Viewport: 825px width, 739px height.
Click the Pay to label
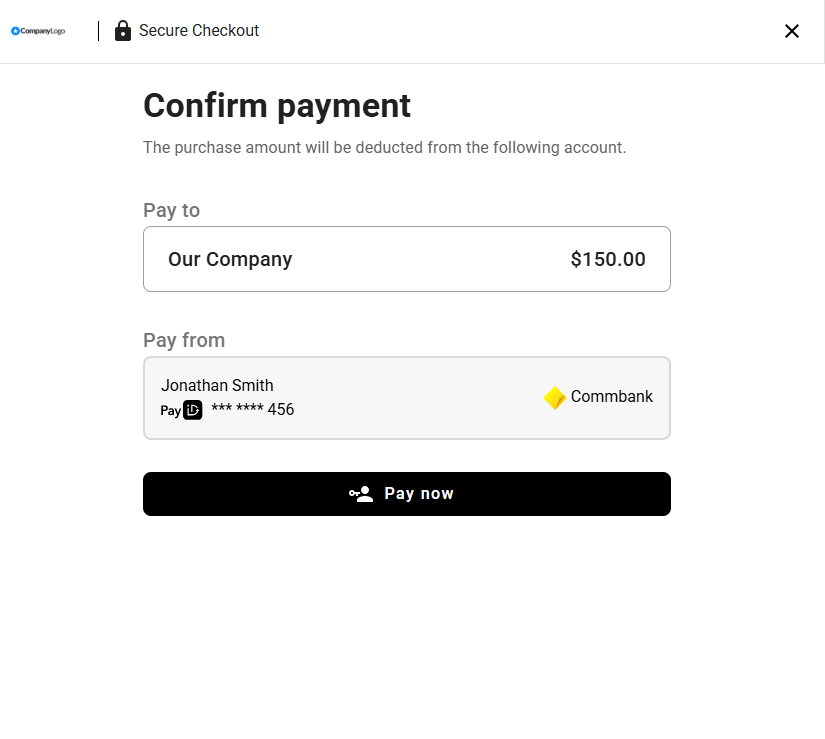172,210
